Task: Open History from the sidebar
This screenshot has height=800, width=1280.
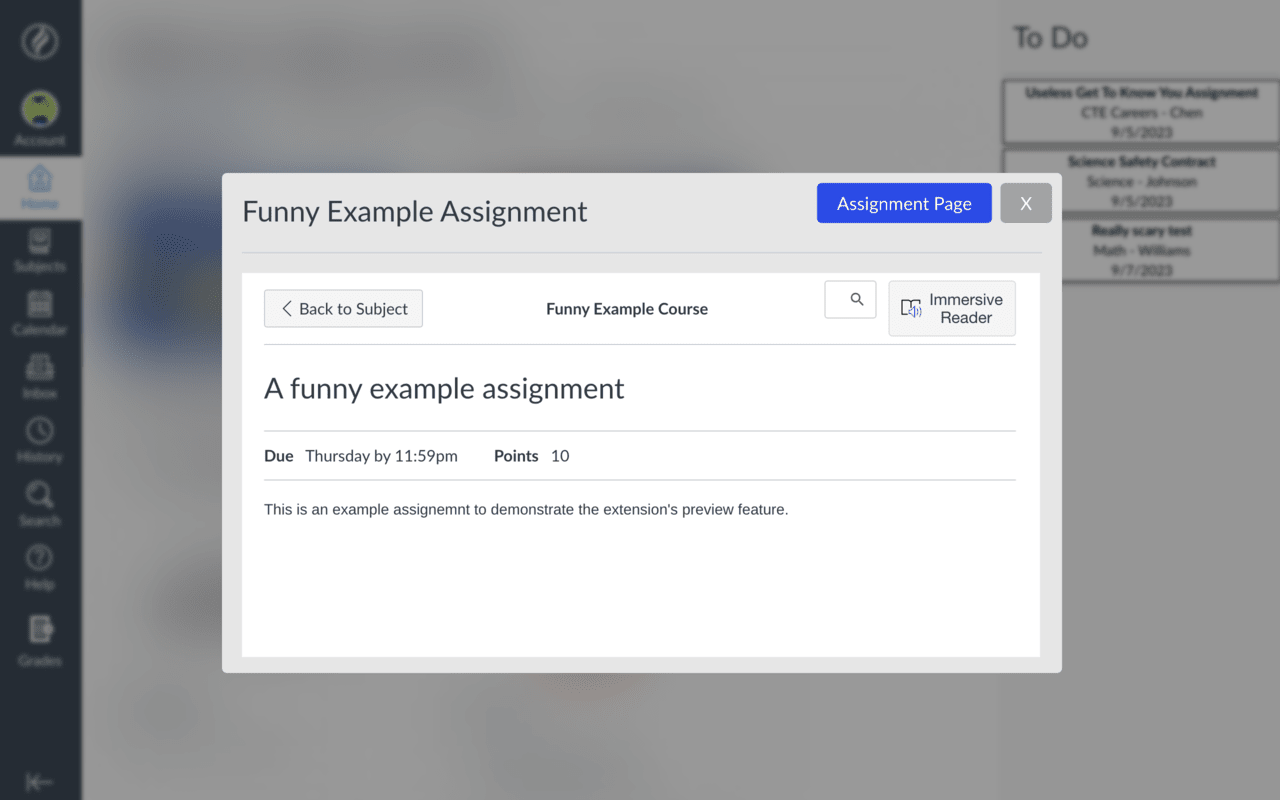Action: coord(40,440)
